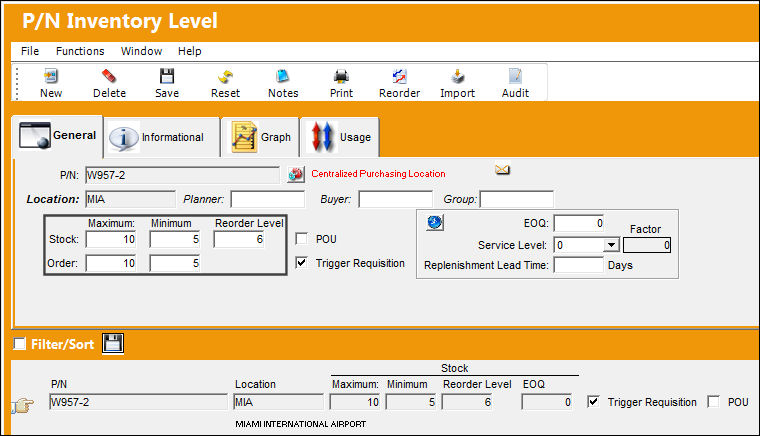The width and height of the screenshot is (760, 436).
Task: Click the envelope mail icon
Action: pos(502,170)
